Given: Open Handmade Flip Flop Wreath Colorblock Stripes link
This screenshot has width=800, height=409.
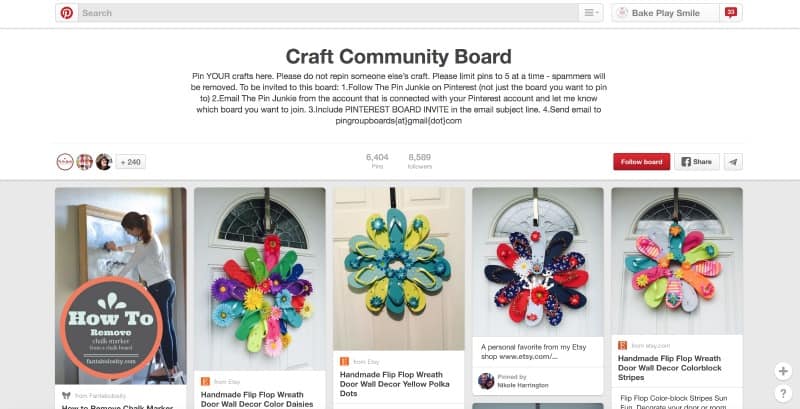Looking at the screenshot, I should (669, 368).
